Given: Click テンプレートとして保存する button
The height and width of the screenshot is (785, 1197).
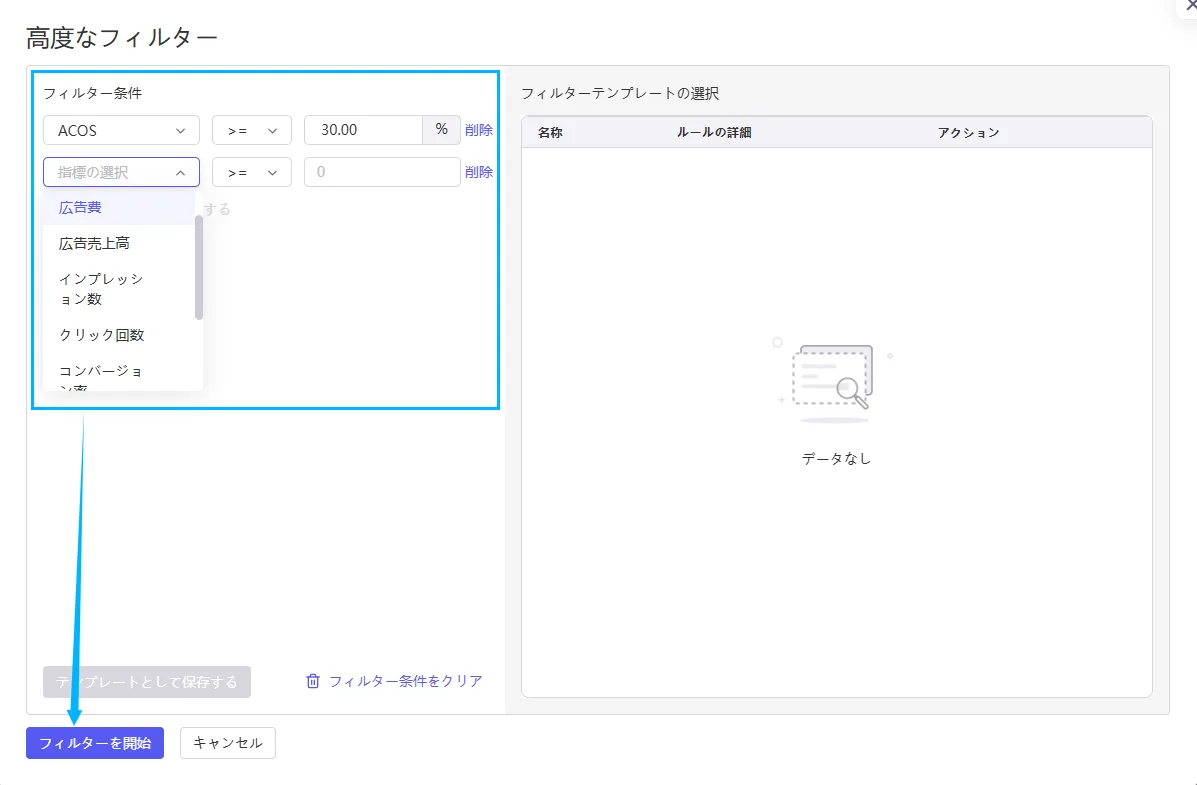Looking at the screenshot, I should (147, 681).
